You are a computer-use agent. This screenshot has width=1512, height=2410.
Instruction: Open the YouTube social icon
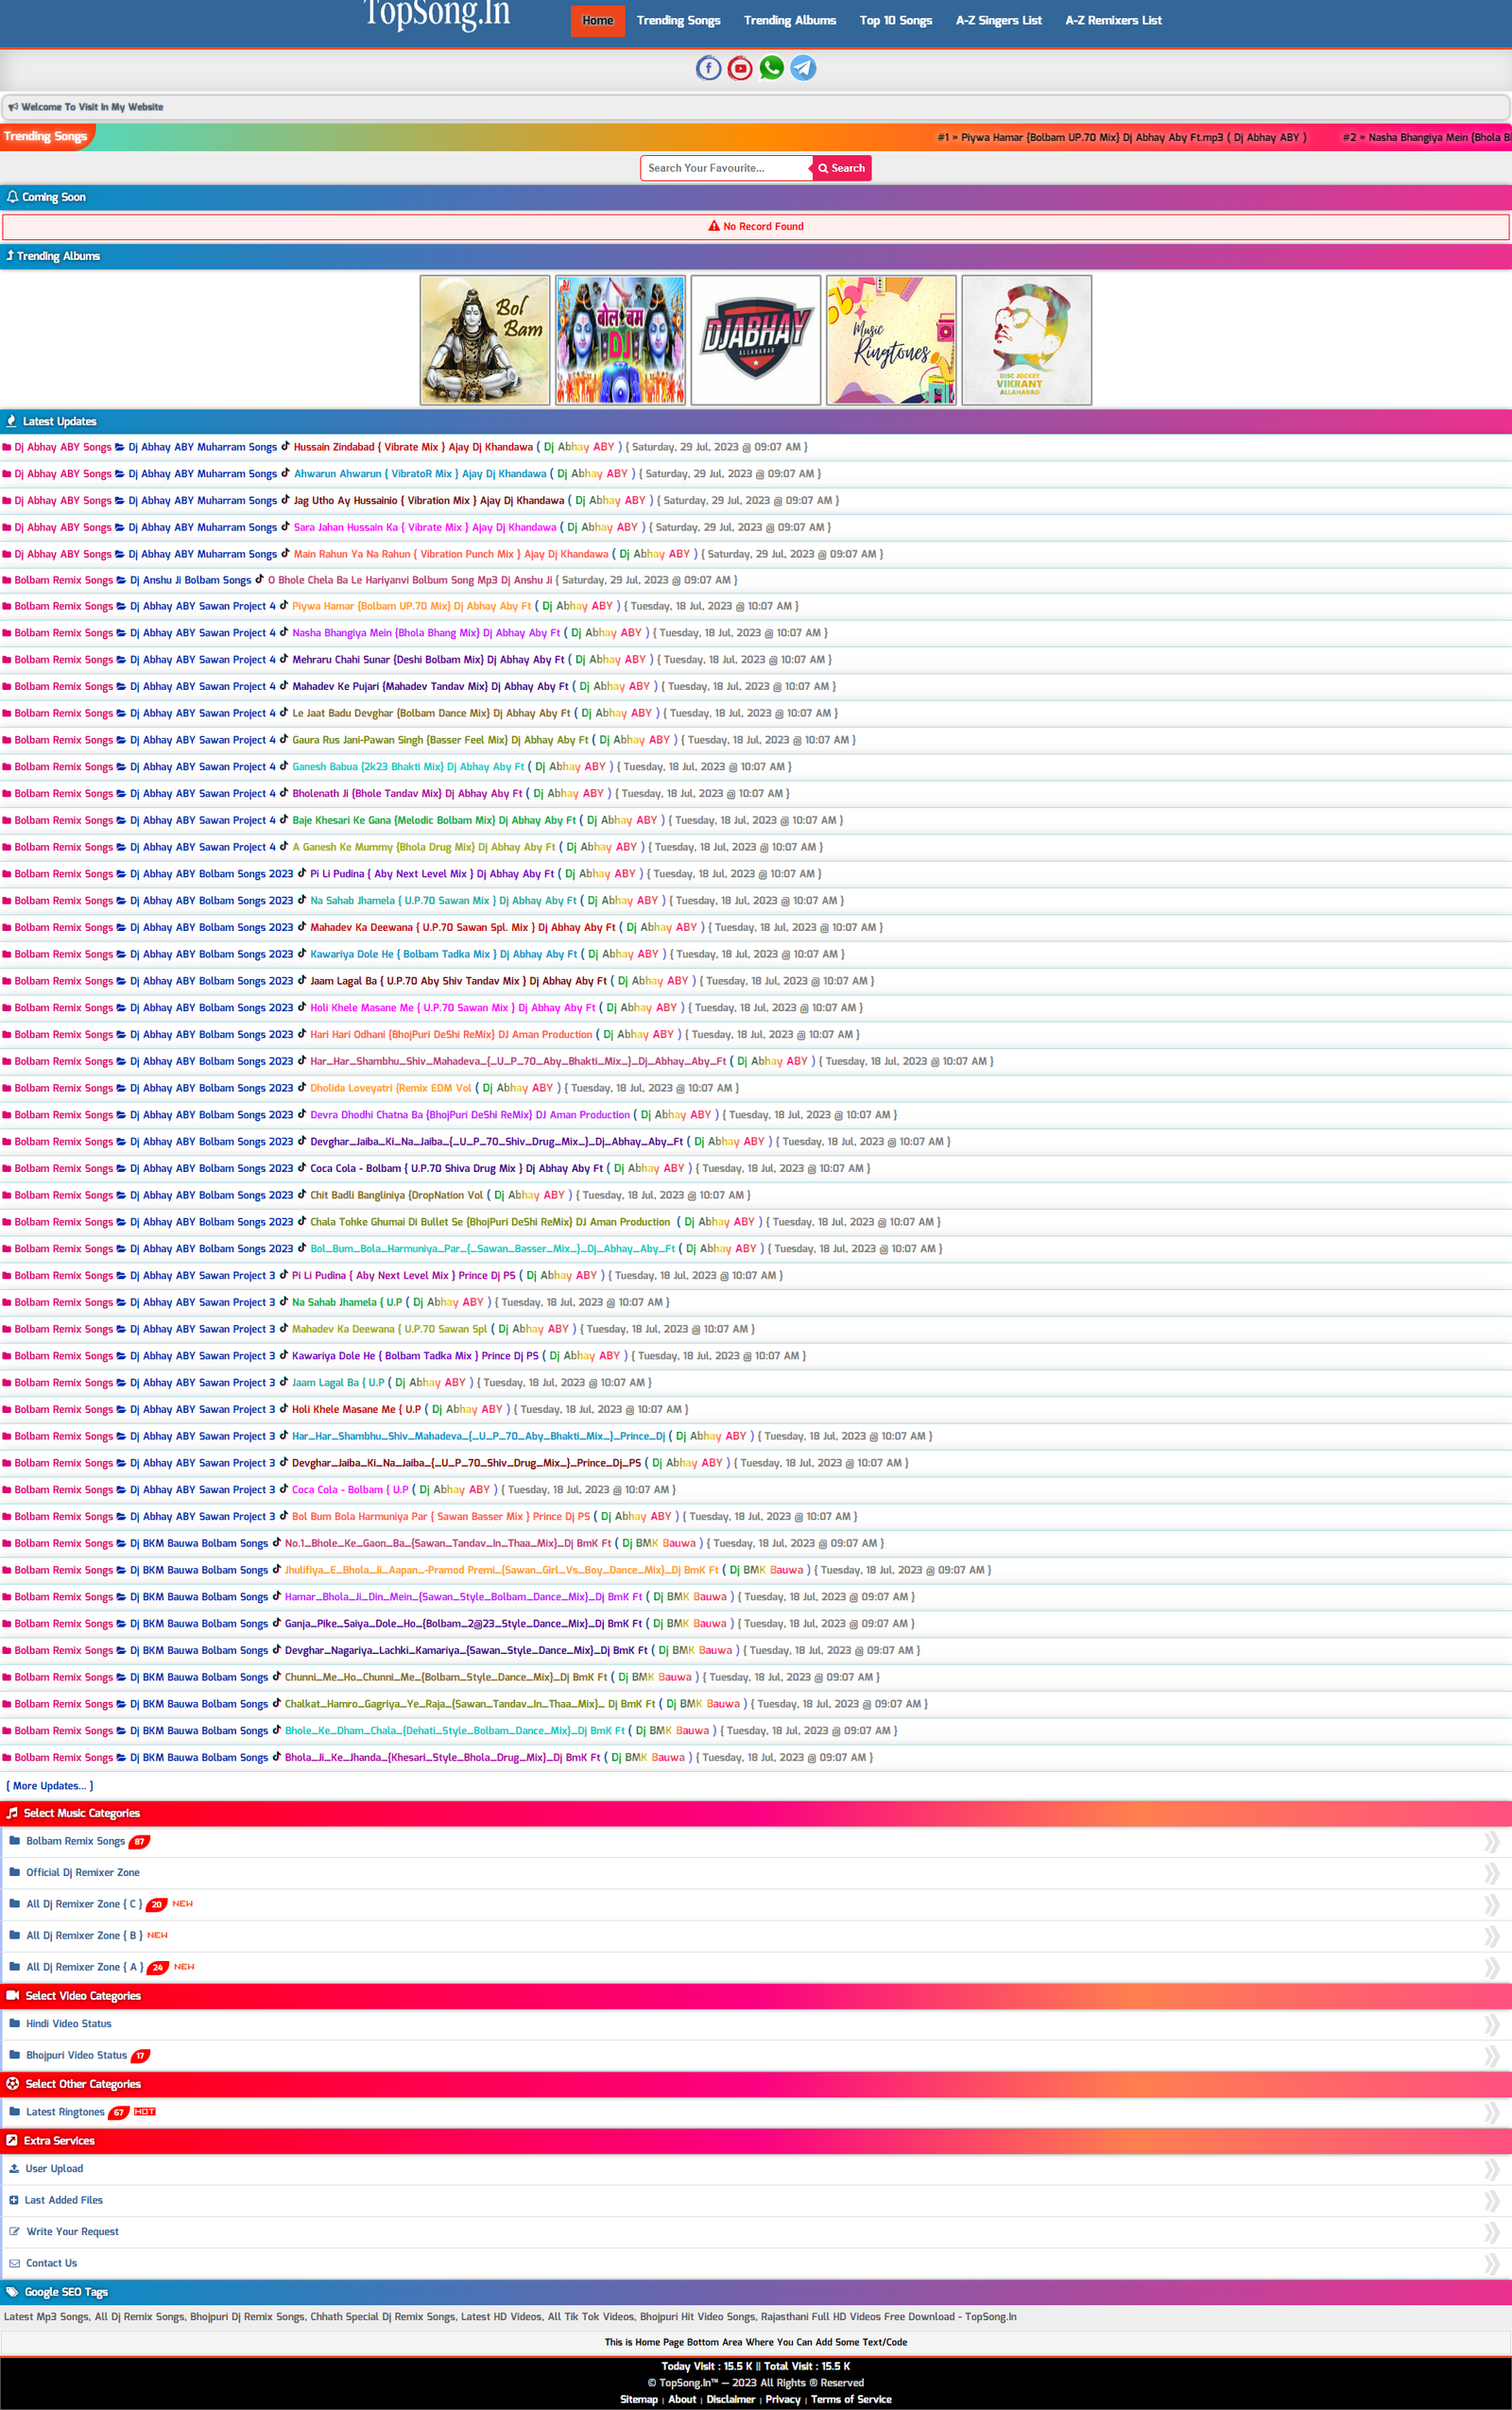tap(740, 68)
